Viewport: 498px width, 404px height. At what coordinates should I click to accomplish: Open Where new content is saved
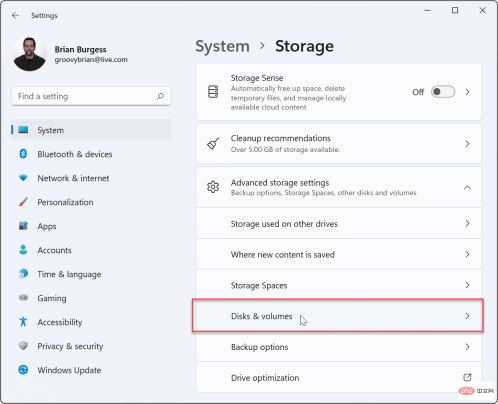(339, 254)
